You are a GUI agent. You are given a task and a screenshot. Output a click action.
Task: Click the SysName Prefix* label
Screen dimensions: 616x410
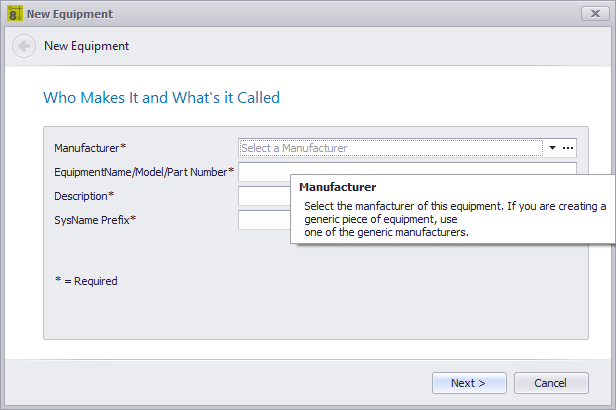point(95,220)
